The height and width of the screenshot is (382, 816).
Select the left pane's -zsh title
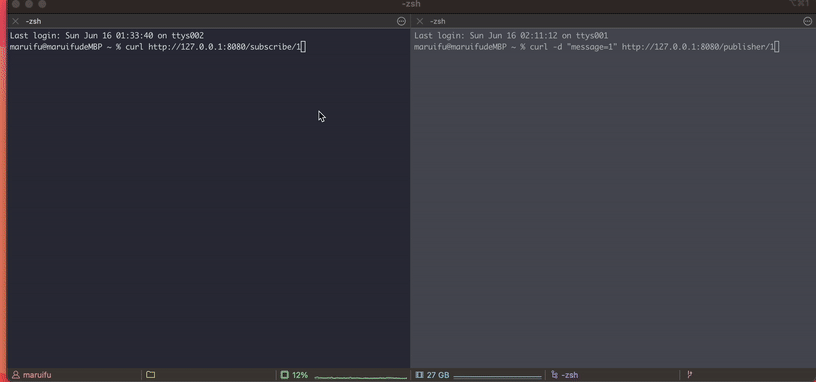coord(33,21)
